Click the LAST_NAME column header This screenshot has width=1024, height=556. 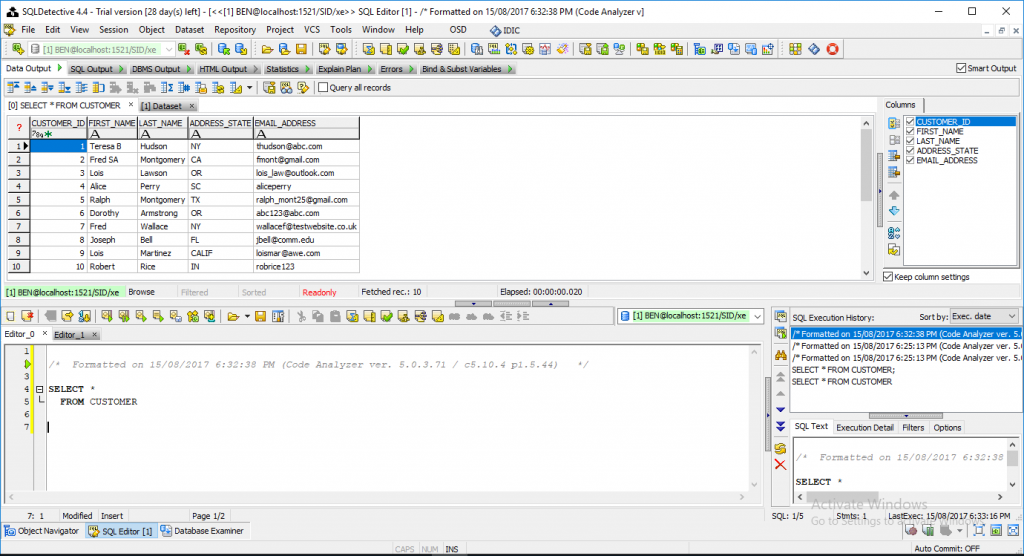[162, 123]
